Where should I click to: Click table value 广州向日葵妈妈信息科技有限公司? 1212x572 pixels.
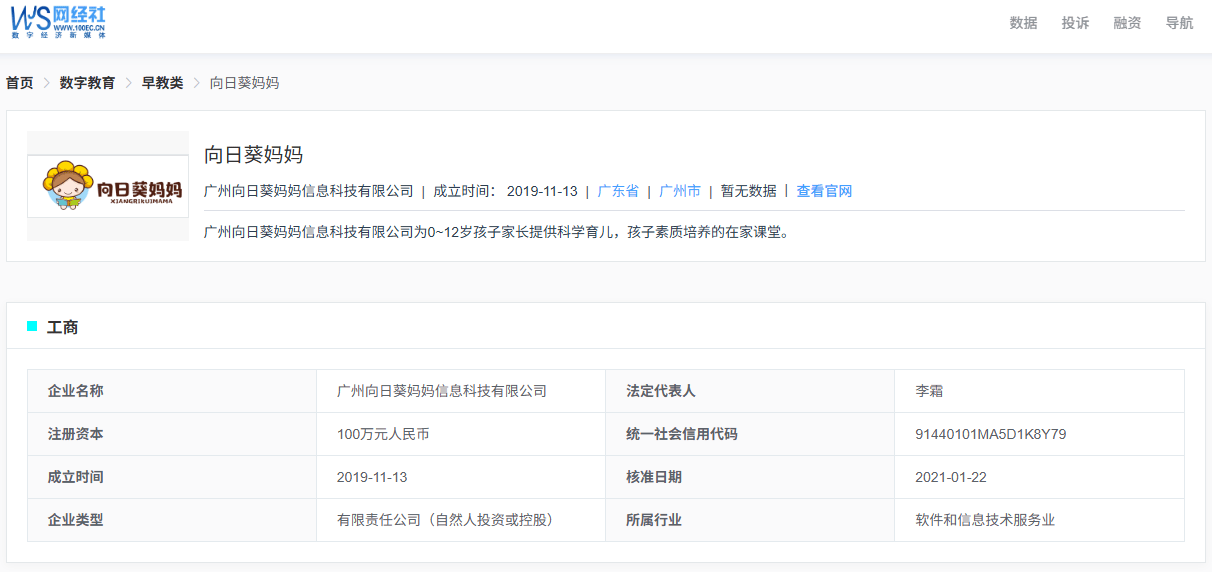pyautogui.click(x=461, y=391)
